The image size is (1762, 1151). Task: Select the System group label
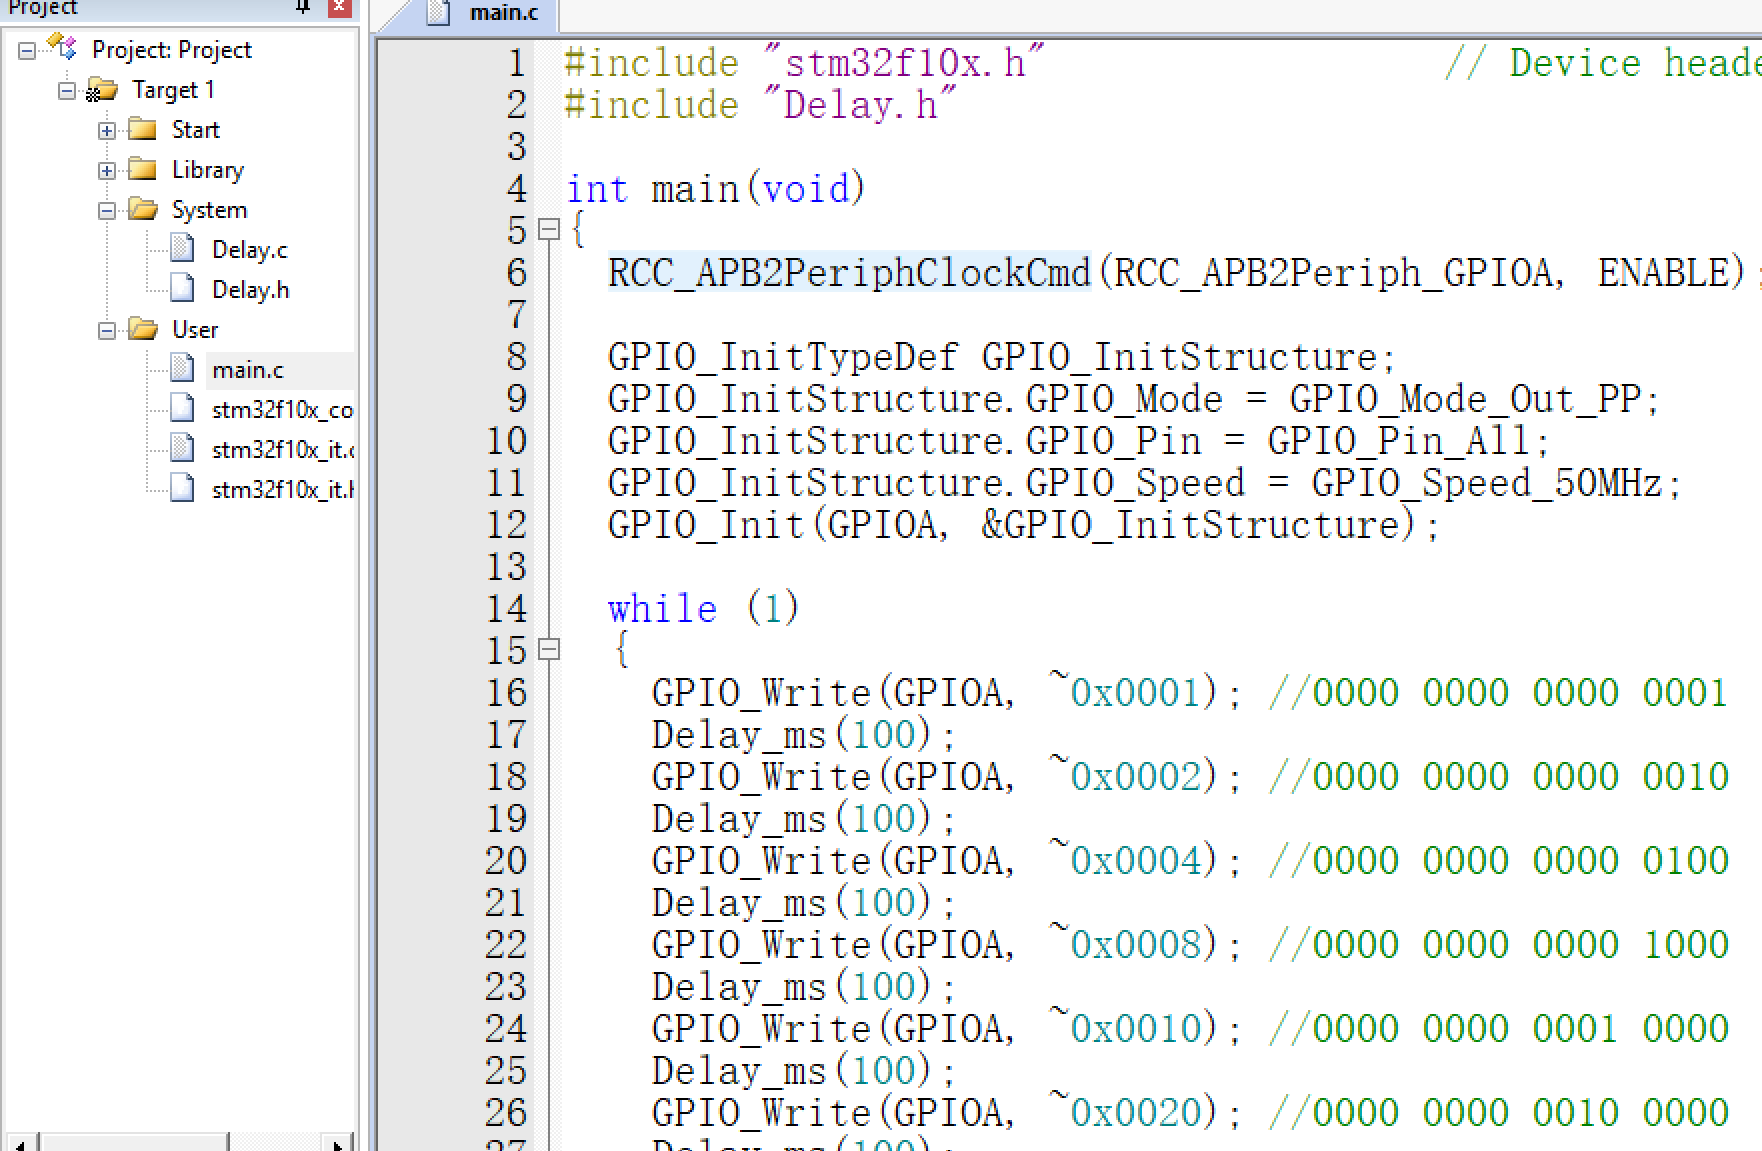point(209,210)
